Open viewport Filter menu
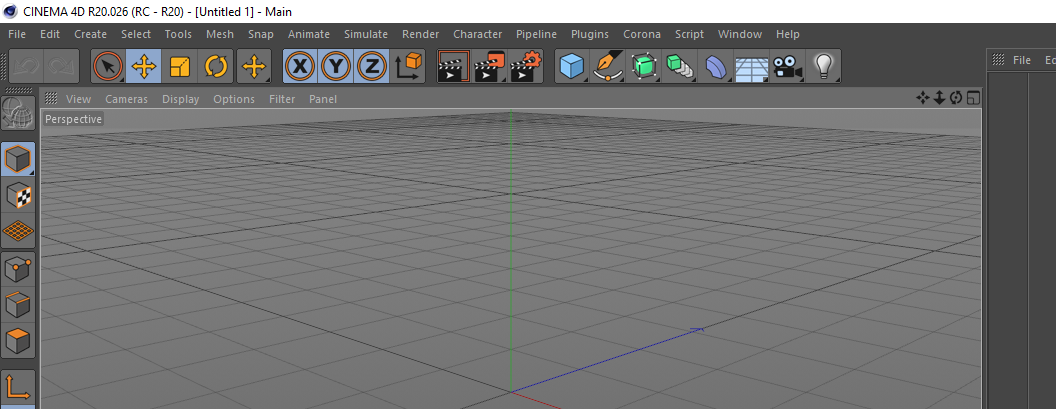Screen dimensions: 1056x409 pyautogui.click(x=282, y=99)
